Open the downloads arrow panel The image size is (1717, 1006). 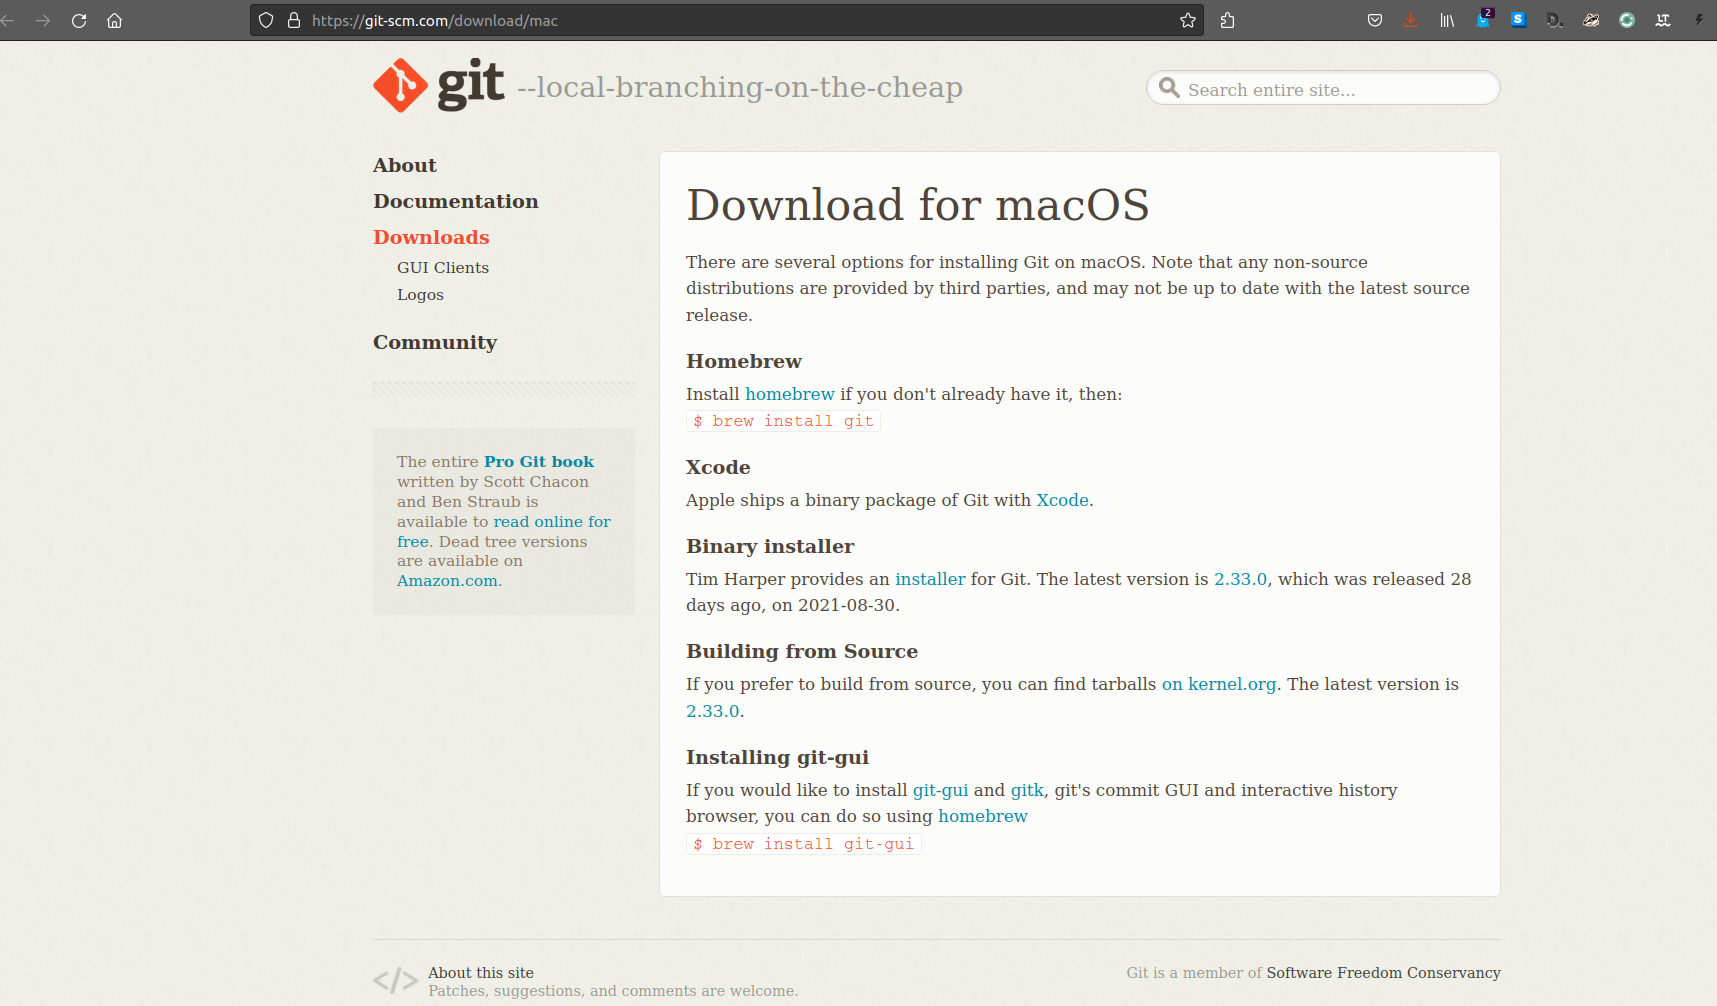coord(1411,20)
